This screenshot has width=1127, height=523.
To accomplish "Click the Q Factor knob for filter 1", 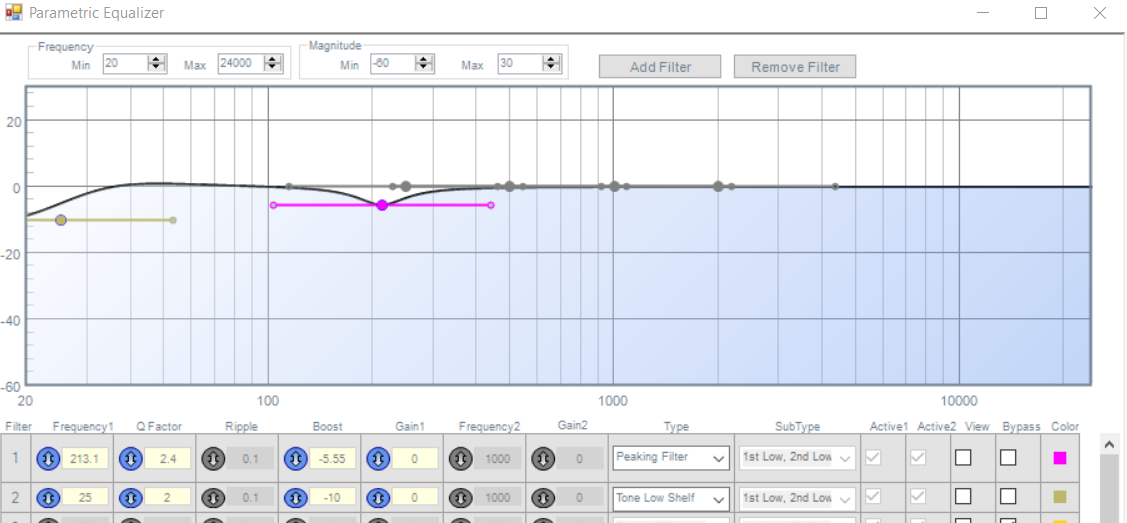I will [129, 458].
